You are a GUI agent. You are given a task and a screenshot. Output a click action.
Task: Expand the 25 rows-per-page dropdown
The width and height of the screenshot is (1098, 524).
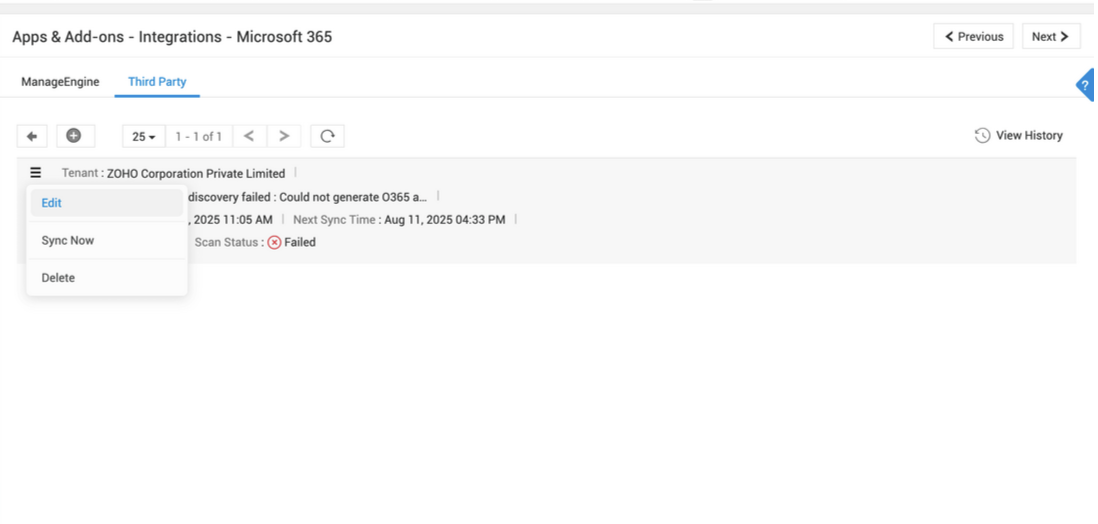click(144, 136)
